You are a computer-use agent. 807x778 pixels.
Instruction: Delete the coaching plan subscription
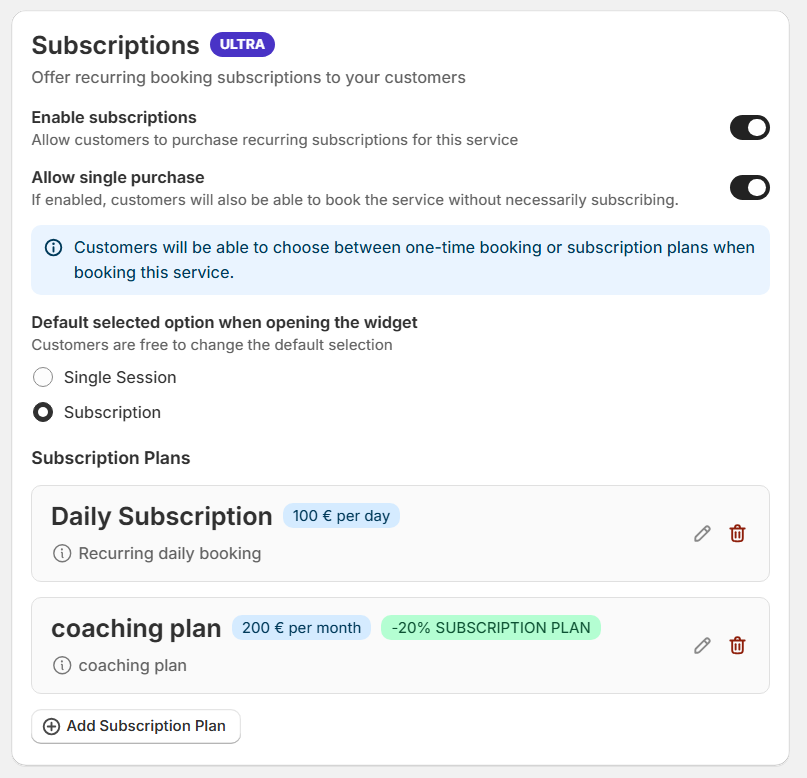click(x=737, y=646)
